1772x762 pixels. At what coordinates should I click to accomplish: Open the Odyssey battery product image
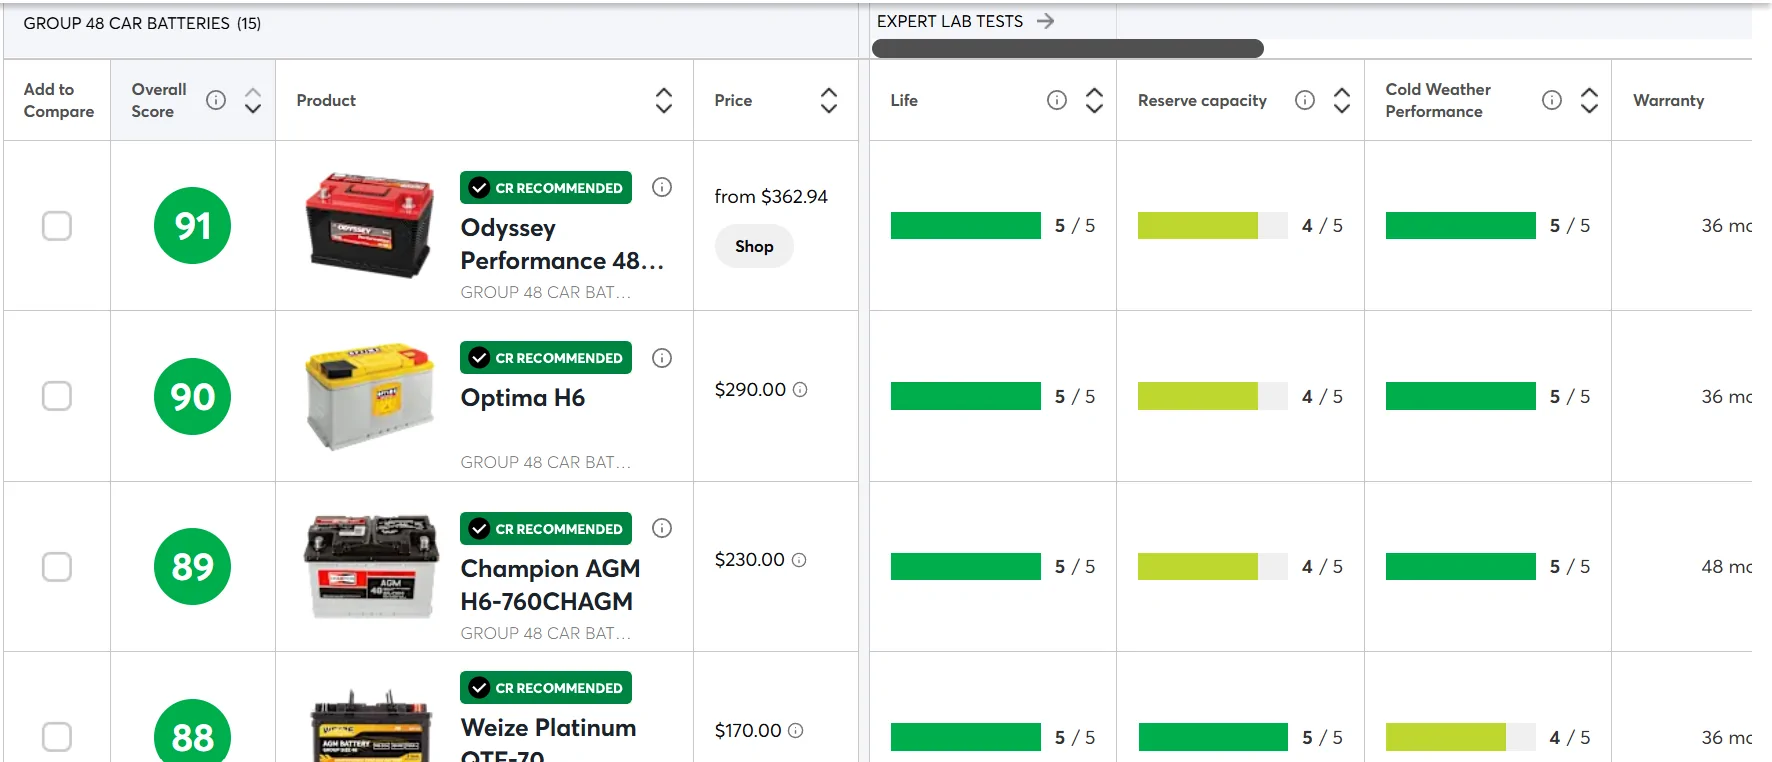point(370,226)
